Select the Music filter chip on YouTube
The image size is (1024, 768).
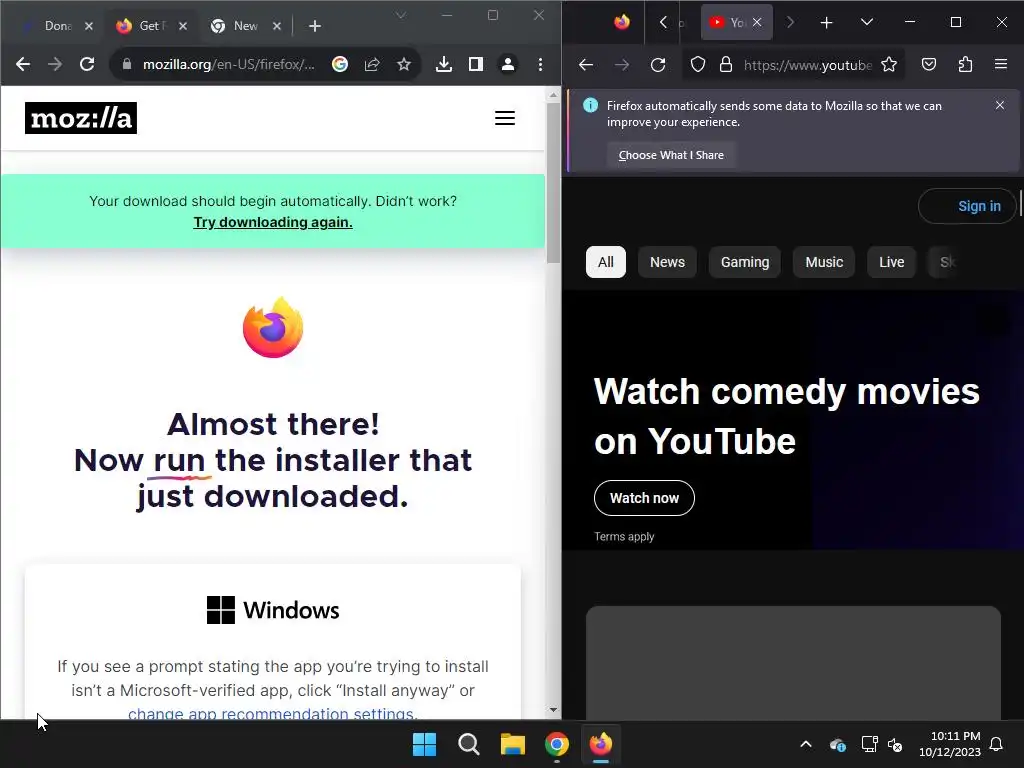[x=824, y=262]
